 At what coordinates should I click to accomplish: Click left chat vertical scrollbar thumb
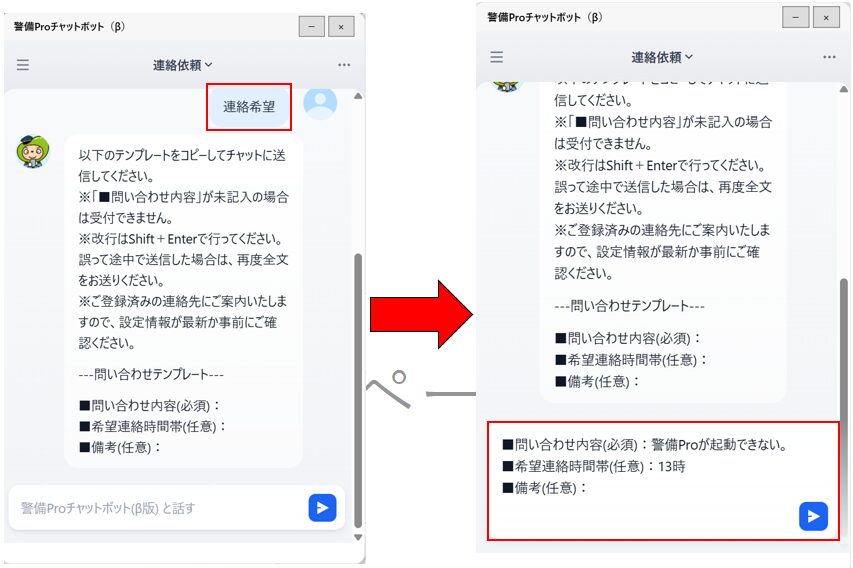point(358,390)
